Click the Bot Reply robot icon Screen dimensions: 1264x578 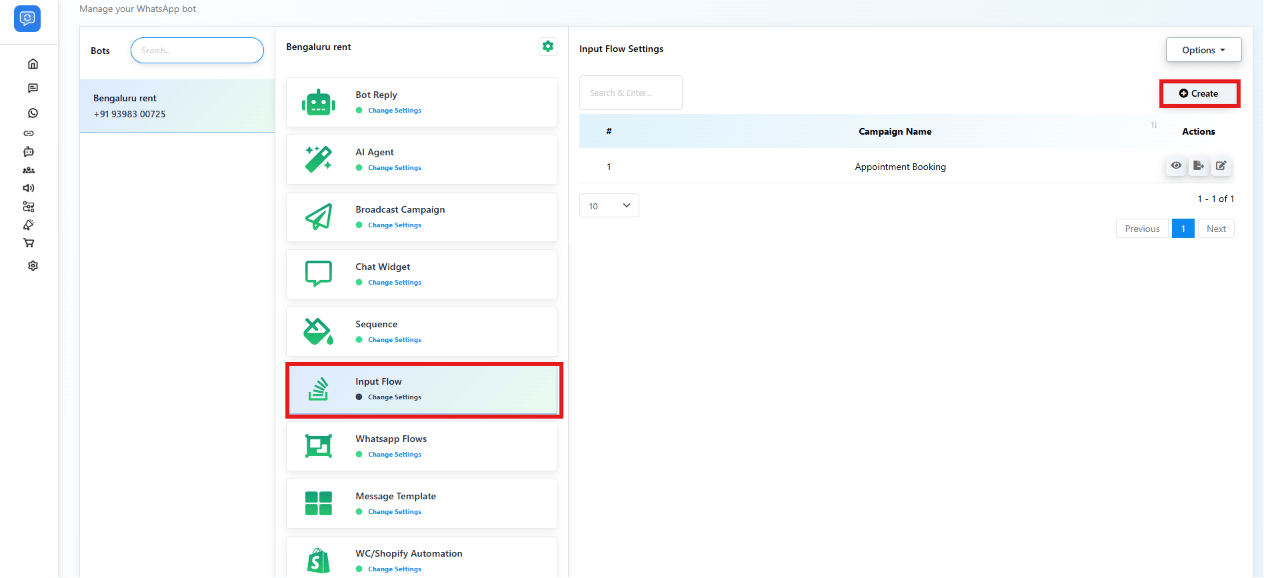click(x=318, y=102)
